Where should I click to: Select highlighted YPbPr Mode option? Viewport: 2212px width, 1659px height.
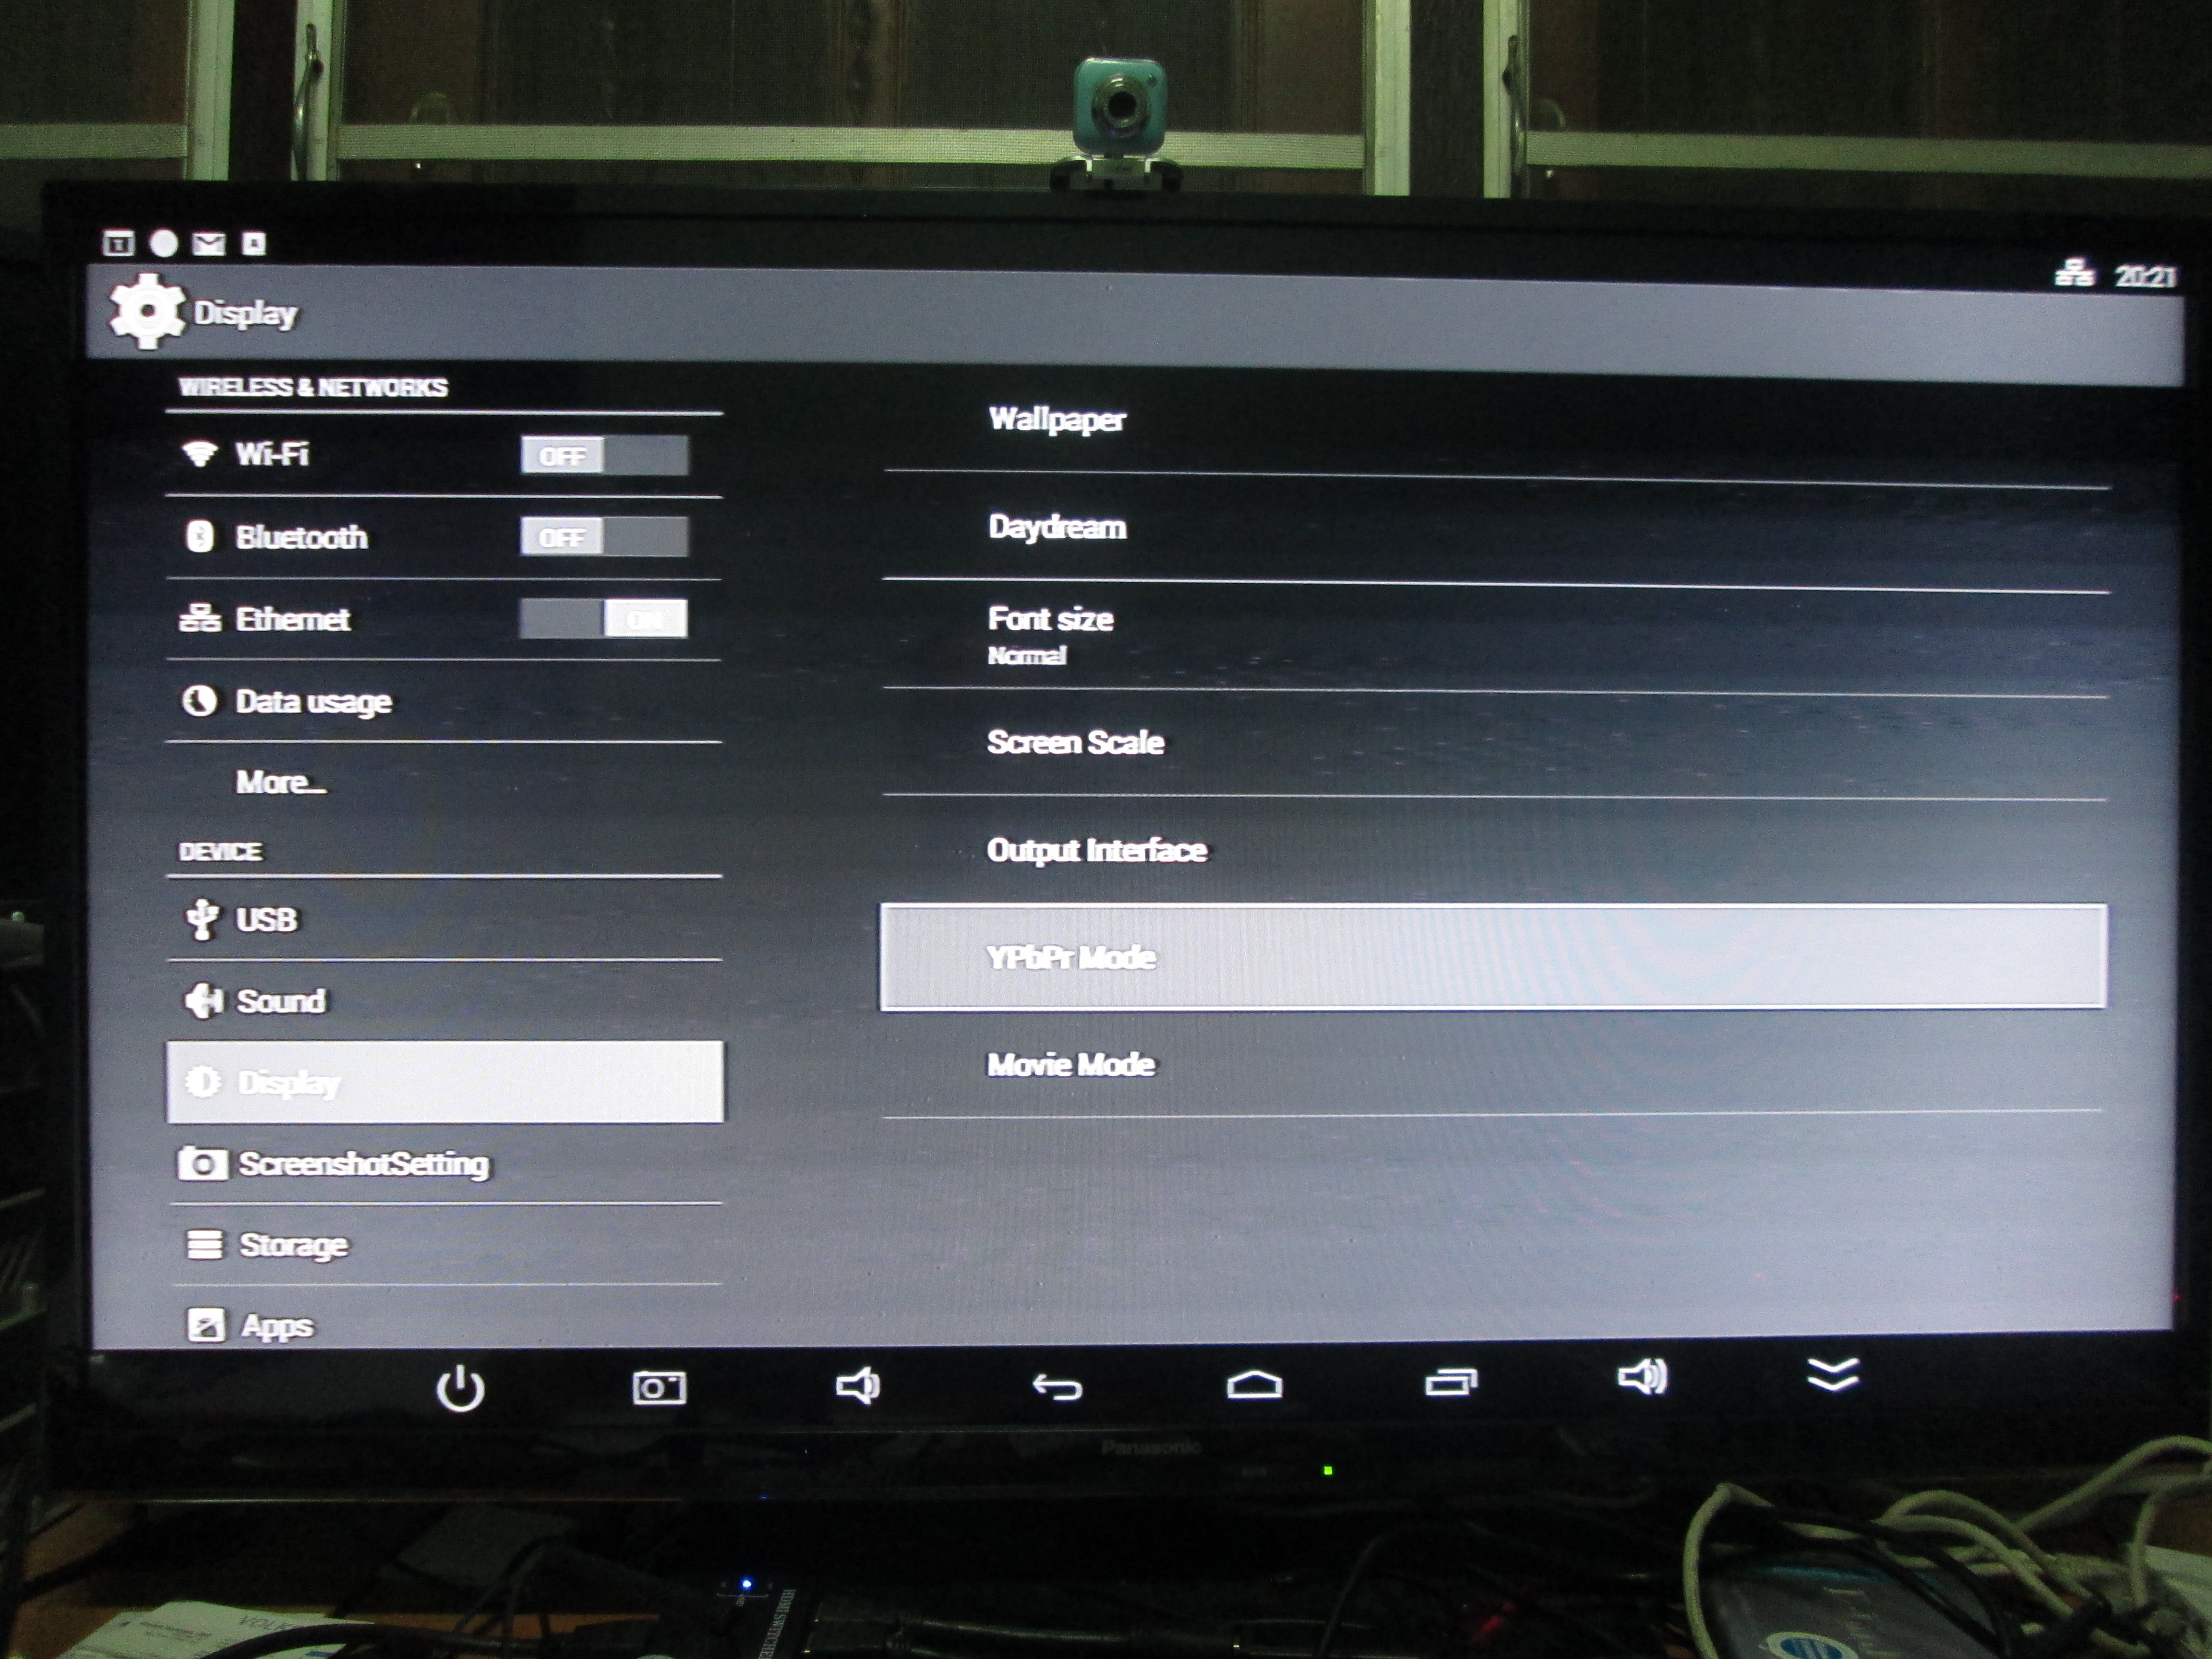[1494, 957]
